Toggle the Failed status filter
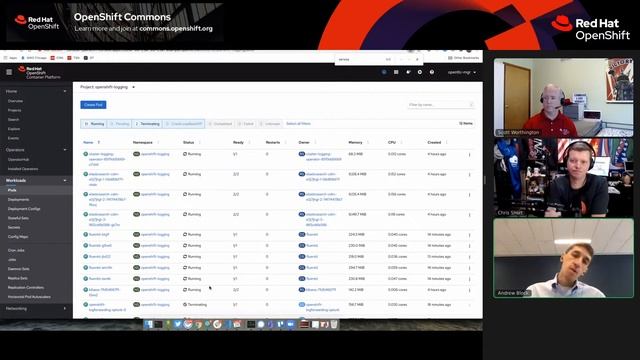The width and height of the screenshot is (640, 360). (x=246, y=124)
